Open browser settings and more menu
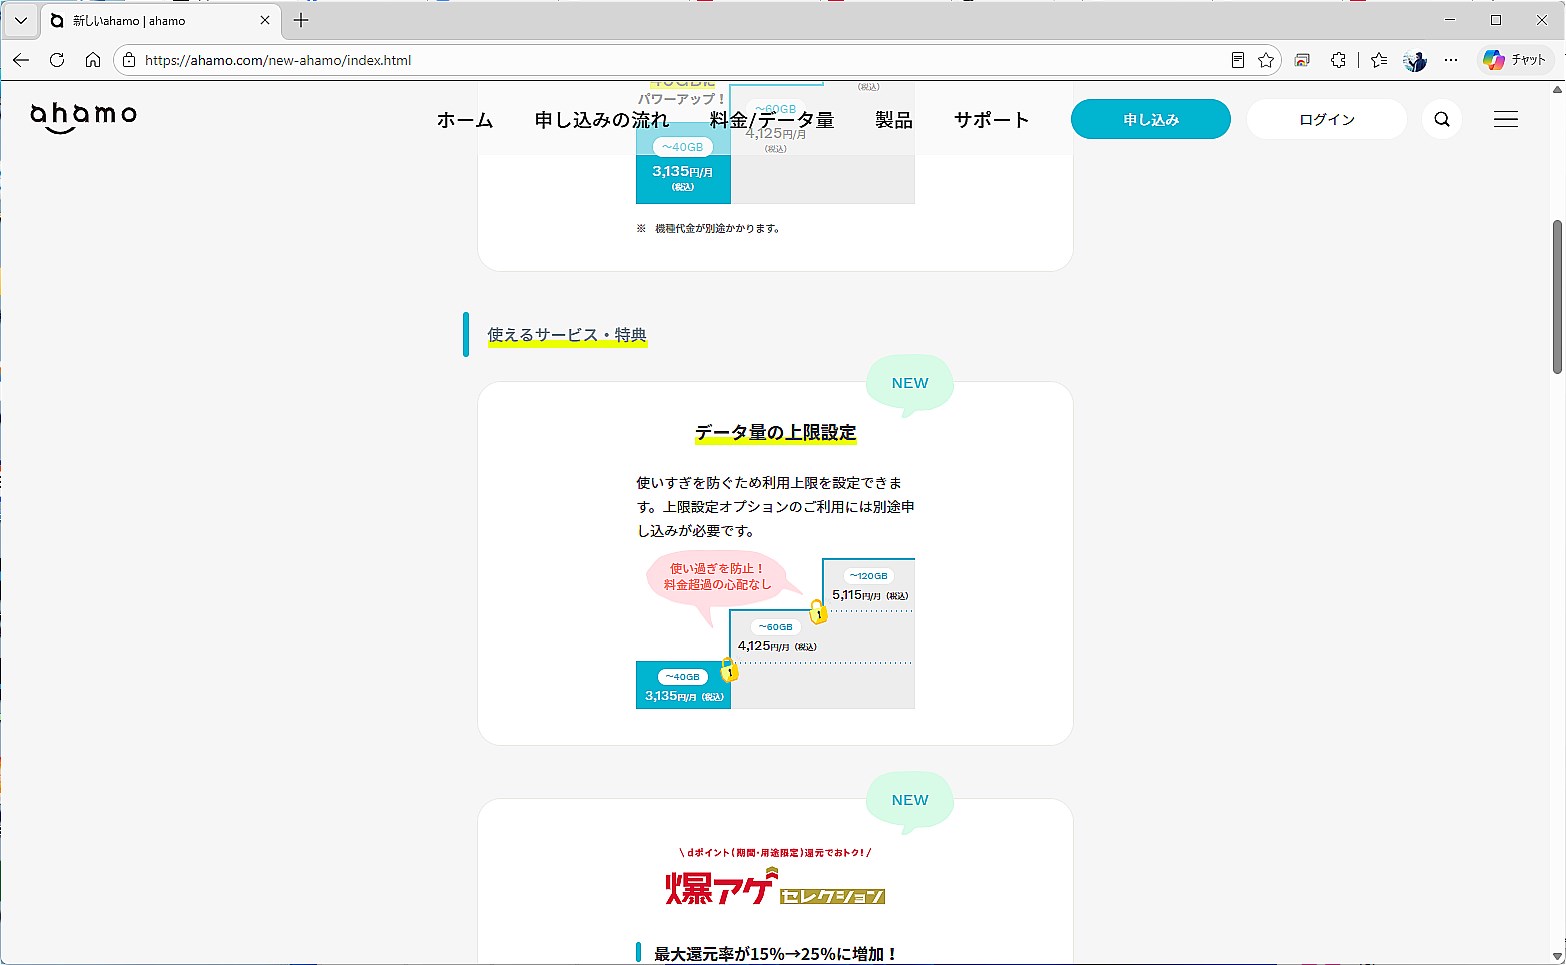 coord(1451,60)
